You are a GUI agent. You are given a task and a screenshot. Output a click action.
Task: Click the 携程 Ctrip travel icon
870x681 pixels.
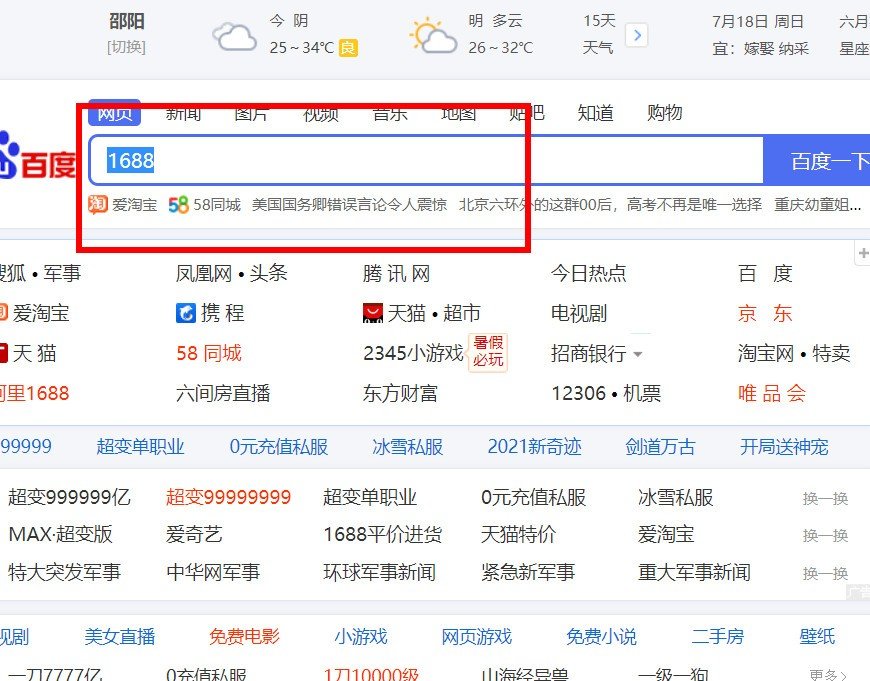(185, 312)
